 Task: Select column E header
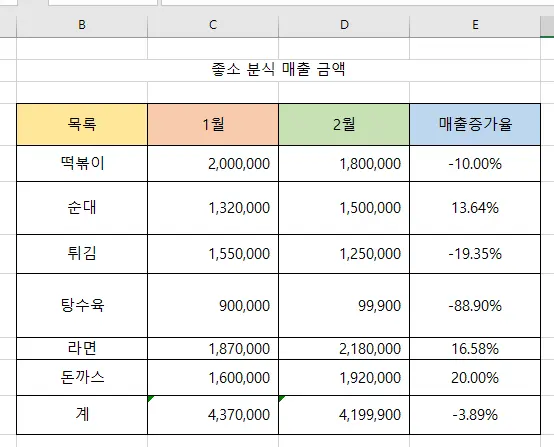coord(475,25)
